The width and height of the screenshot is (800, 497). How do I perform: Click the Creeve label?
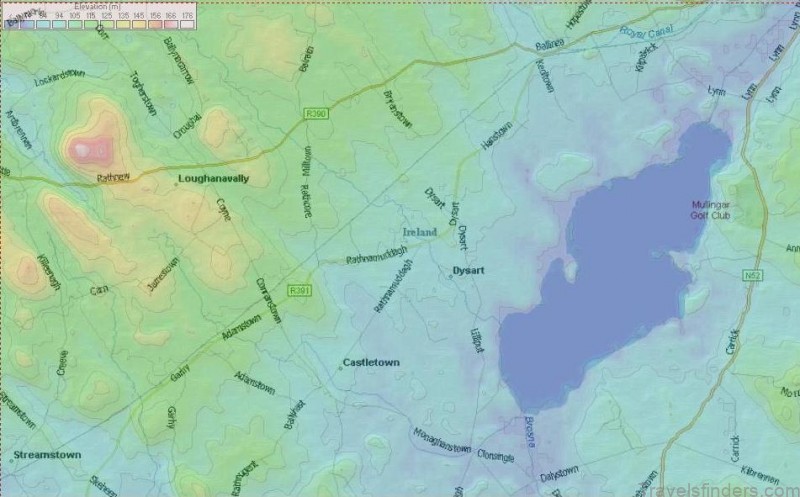coord(62,363)
